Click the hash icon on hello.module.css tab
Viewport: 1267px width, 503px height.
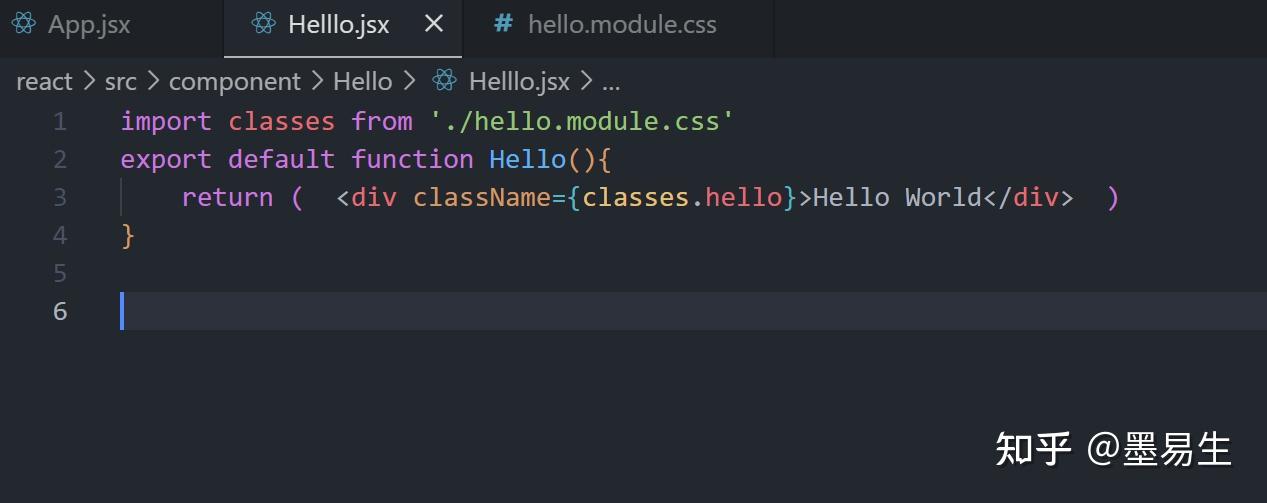click(504, 24)
